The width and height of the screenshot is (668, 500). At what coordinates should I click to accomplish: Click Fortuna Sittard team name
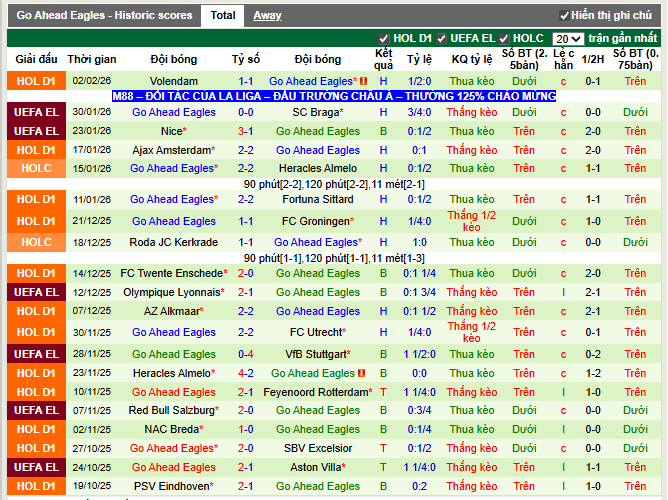tap(318, 199)
